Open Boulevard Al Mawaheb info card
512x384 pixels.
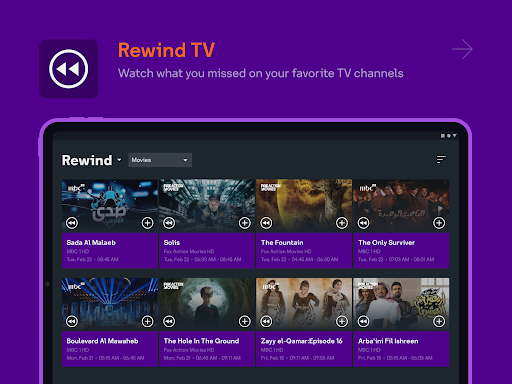(x=110, y=349)
